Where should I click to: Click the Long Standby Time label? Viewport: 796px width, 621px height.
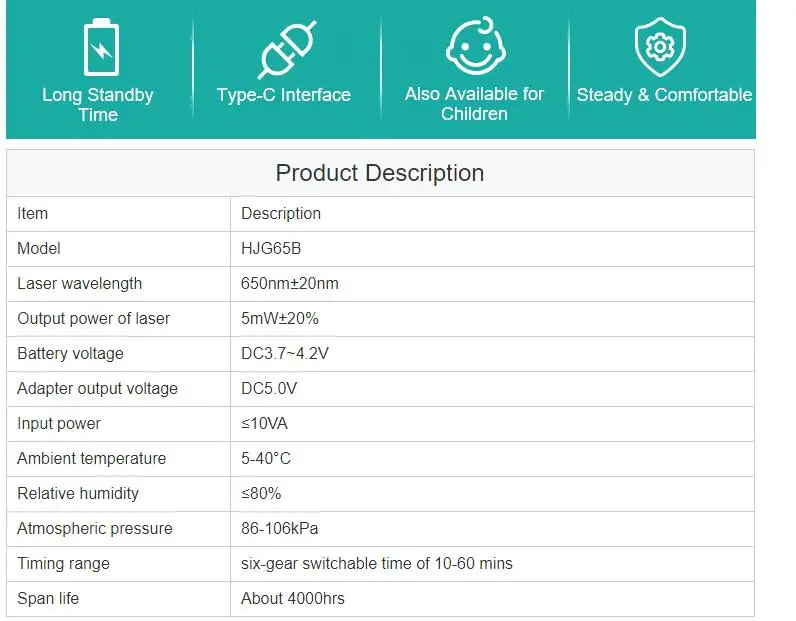(x=98, y=105)
